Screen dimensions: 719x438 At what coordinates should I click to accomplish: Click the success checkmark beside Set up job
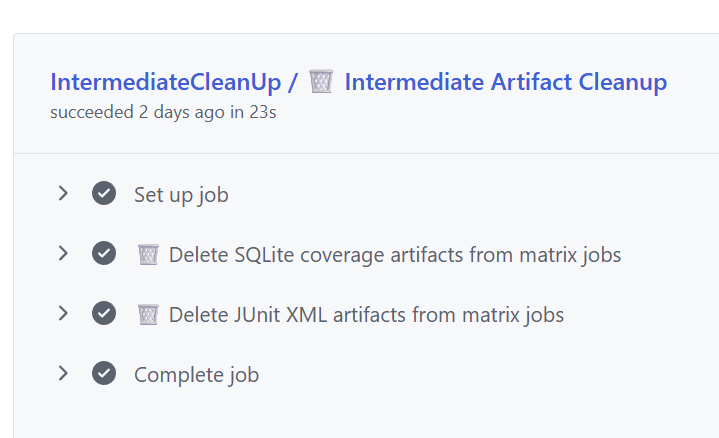click(x=104, y=193)
